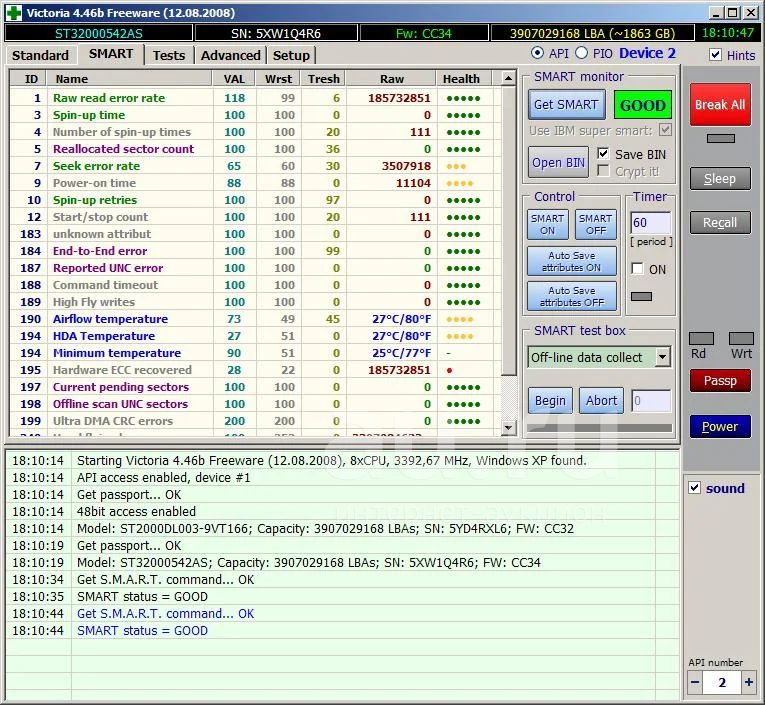Click the Device 2 label

[647, 53]
